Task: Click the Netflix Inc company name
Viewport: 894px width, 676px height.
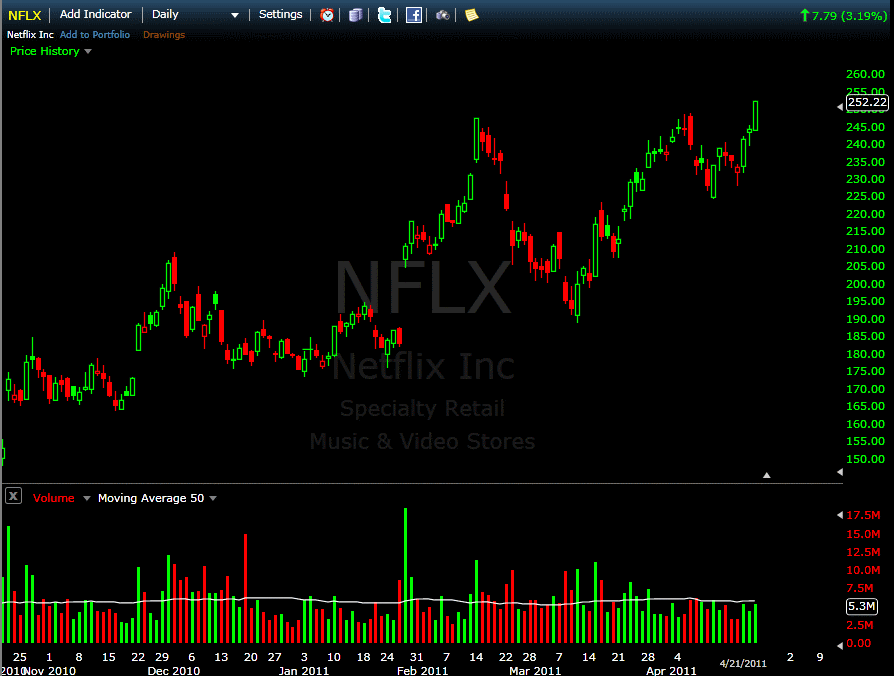Action: (30, 35)
